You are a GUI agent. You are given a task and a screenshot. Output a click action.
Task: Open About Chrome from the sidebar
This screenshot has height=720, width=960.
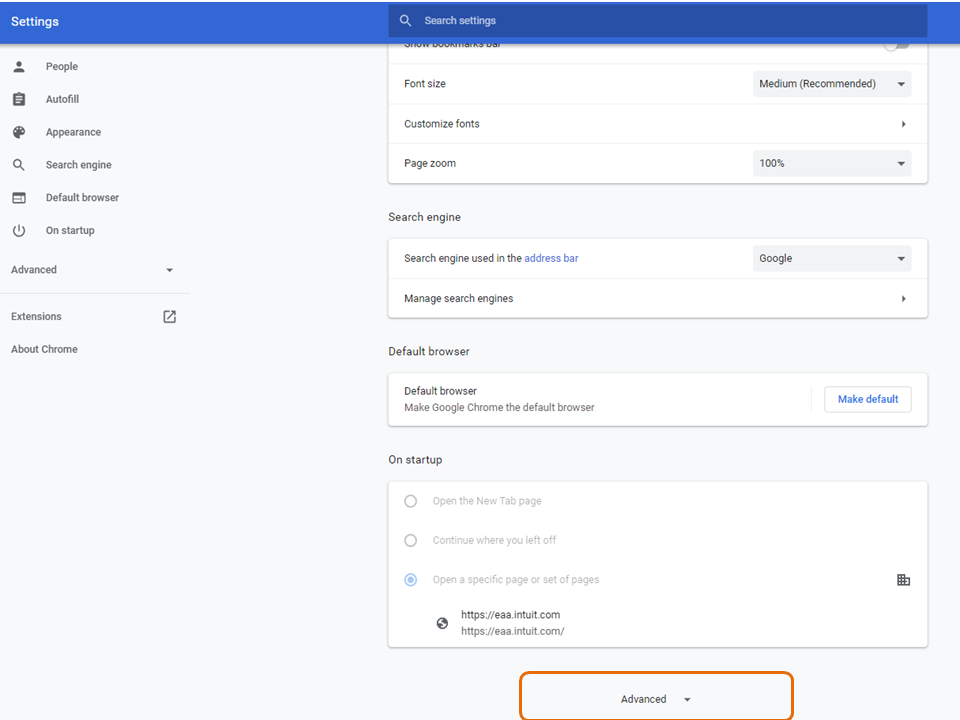44,349
